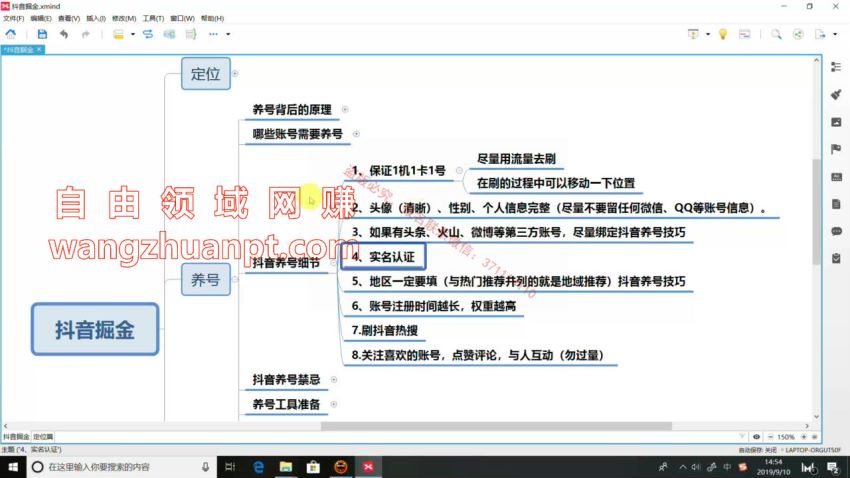
Task: Click the vertical scrollbar thumb
Action: tap(816, 212)
